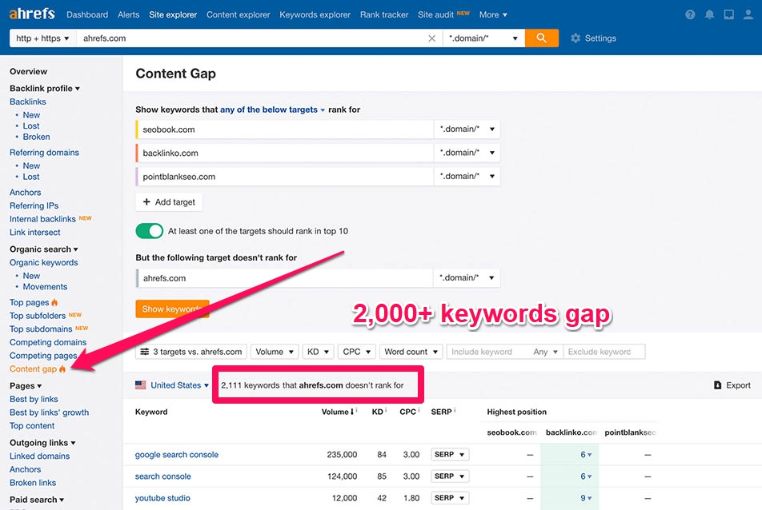Open the KD filter dropdown

(318, 352)
